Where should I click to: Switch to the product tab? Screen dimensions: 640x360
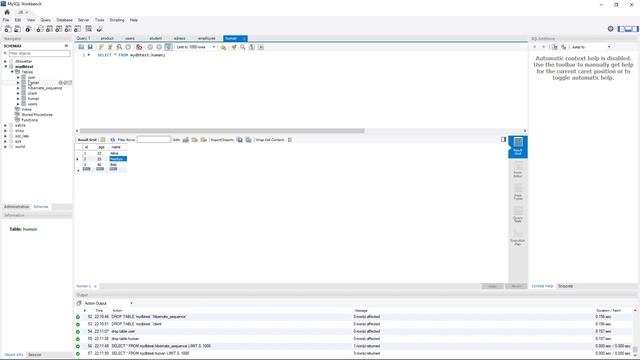pos(107,38)
